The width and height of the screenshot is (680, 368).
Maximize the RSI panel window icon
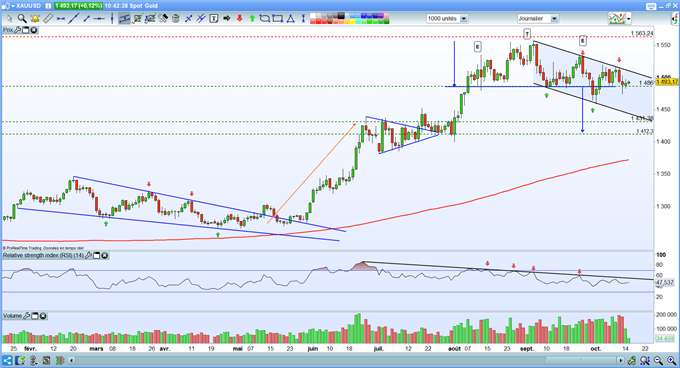coord(97,256)
